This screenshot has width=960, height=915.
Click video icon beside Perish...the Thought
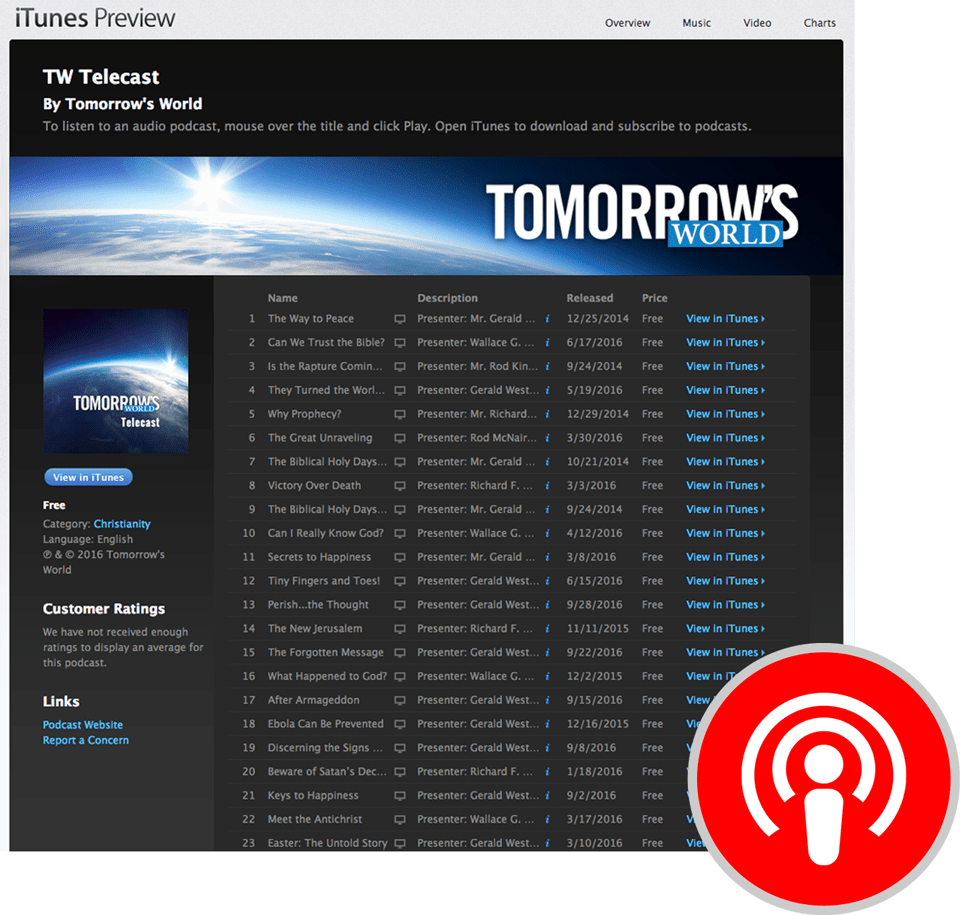(400, 605)
